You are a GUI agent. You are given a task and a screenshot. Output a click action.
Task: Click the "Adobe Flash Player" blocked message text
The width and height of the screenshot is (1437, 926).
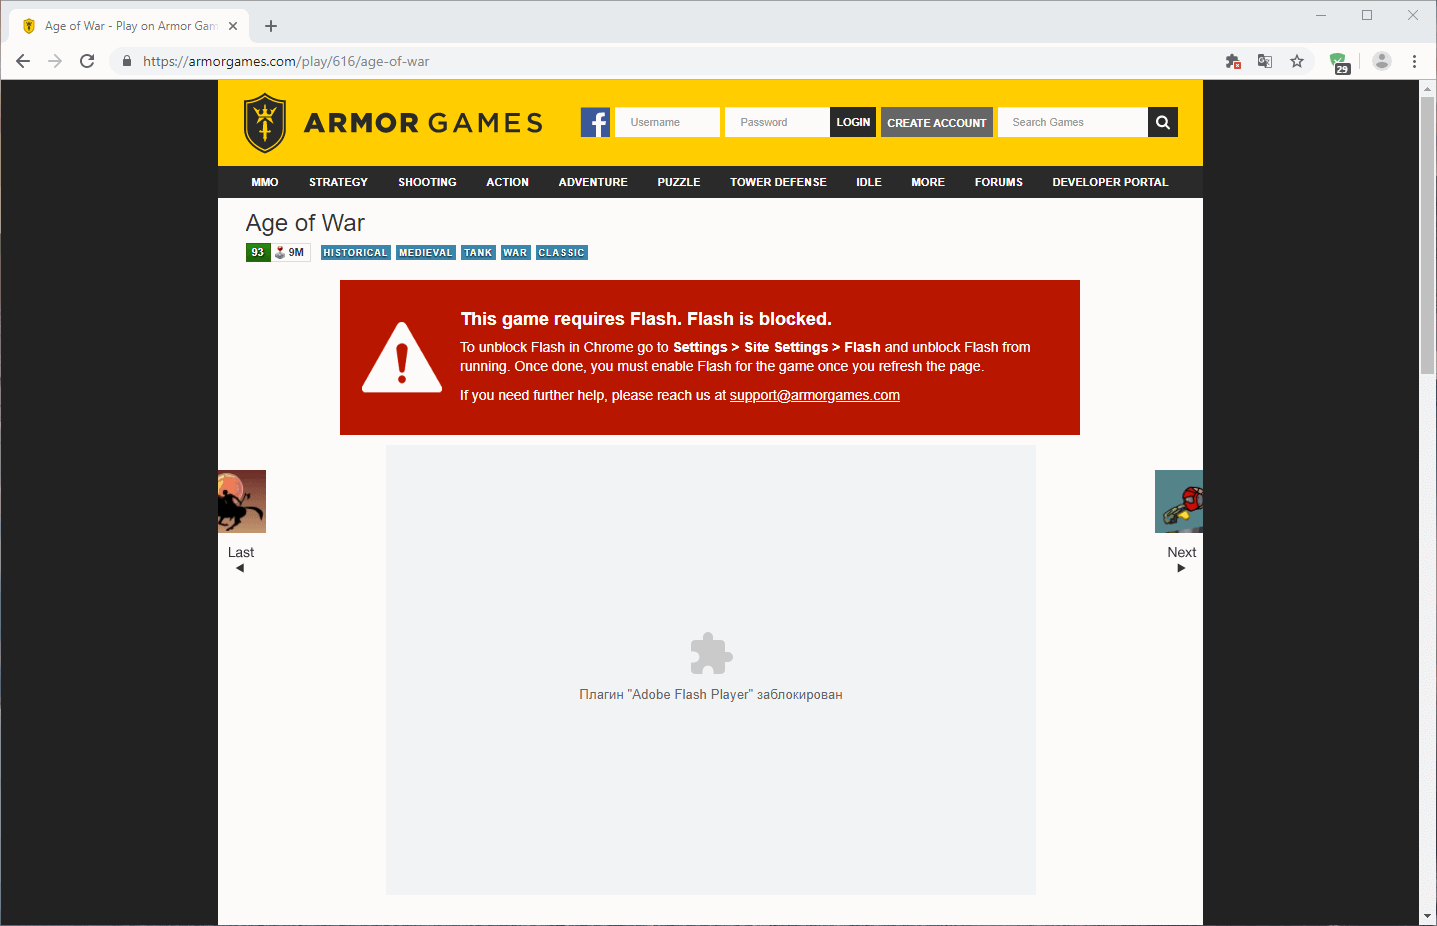711,694
